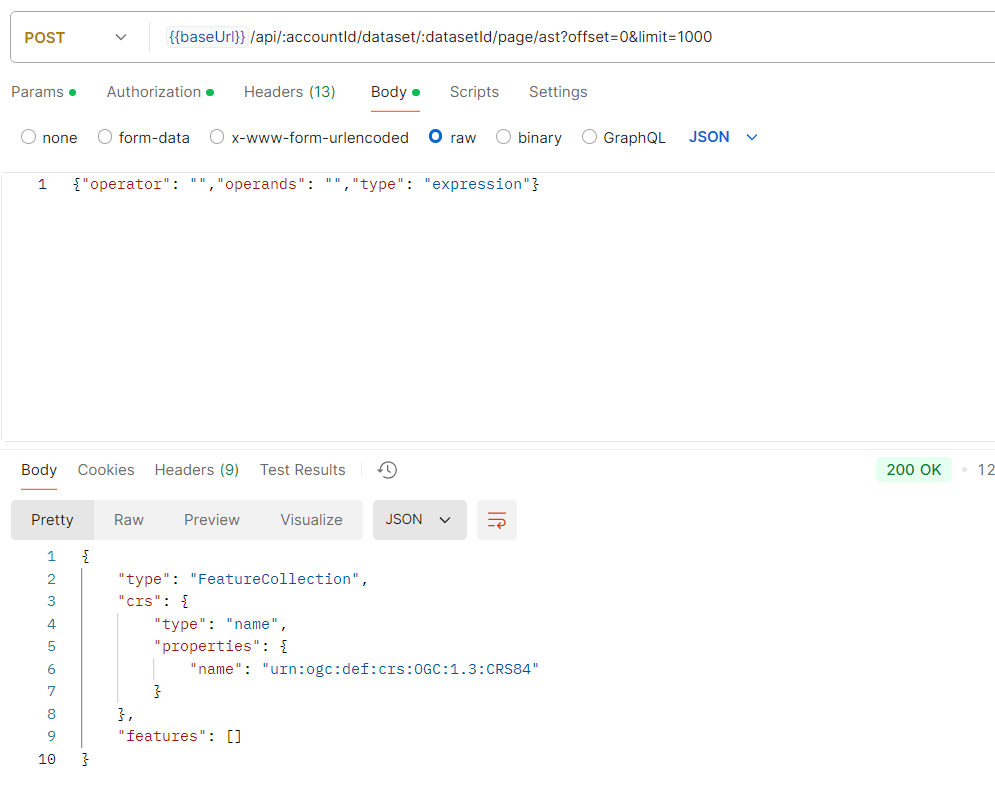Click the response history clock icon
The height and width of the screenshot is (811, 995).
pyautogui.click(x=387, y=470)
